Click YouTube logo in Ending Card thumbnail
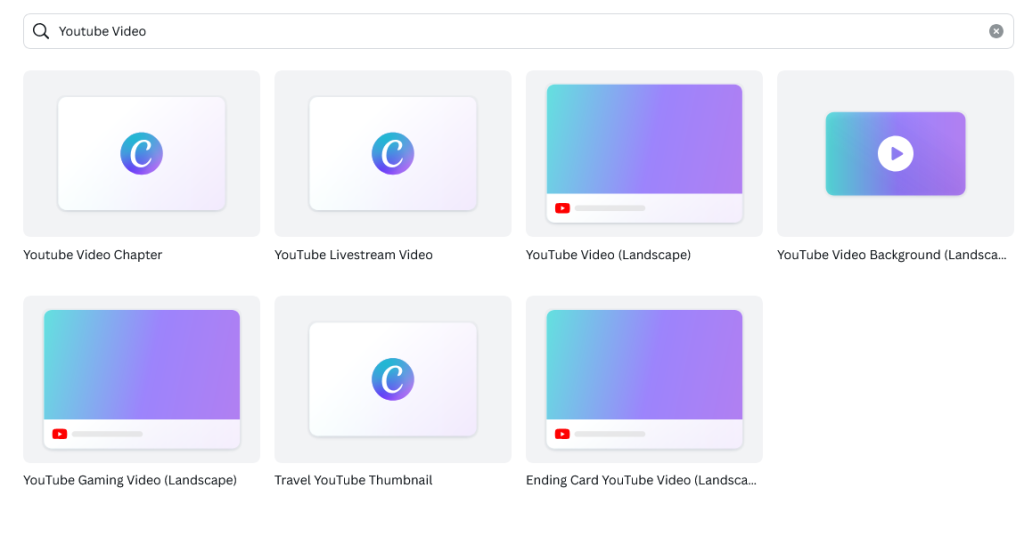 click(562, 434)
